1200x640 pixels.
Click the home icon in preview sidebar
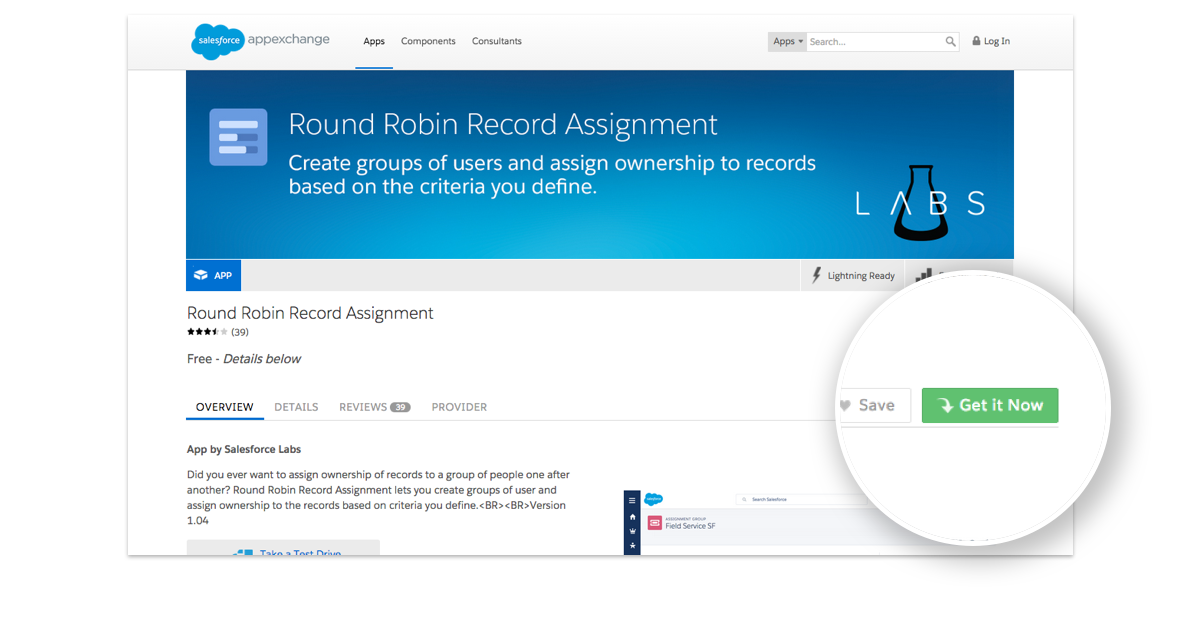[x=632, y=517]
